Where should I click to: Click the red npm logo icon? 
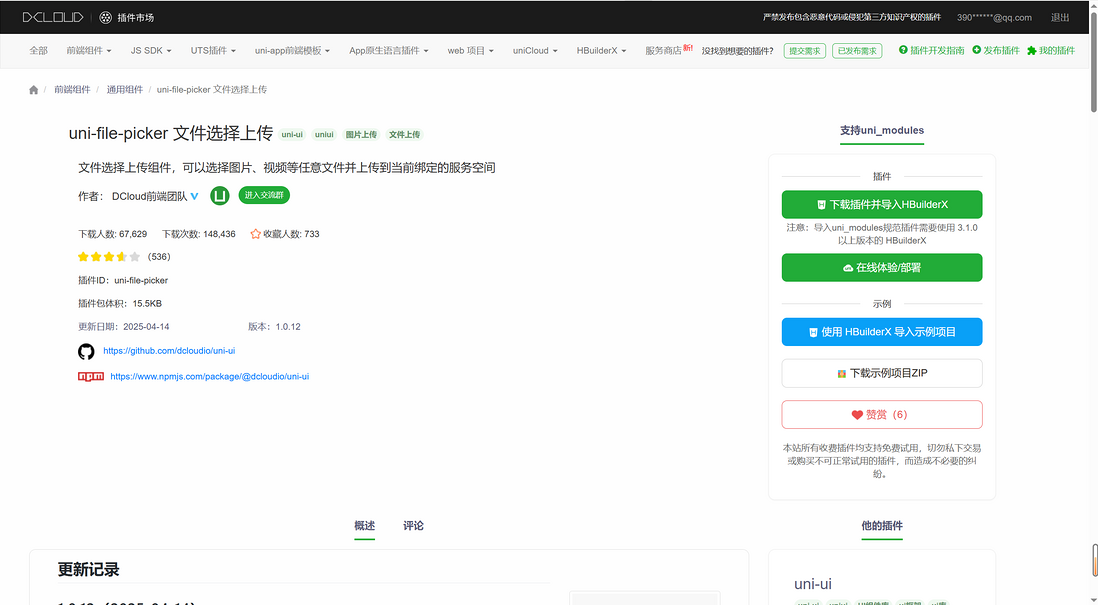(91, 377)
